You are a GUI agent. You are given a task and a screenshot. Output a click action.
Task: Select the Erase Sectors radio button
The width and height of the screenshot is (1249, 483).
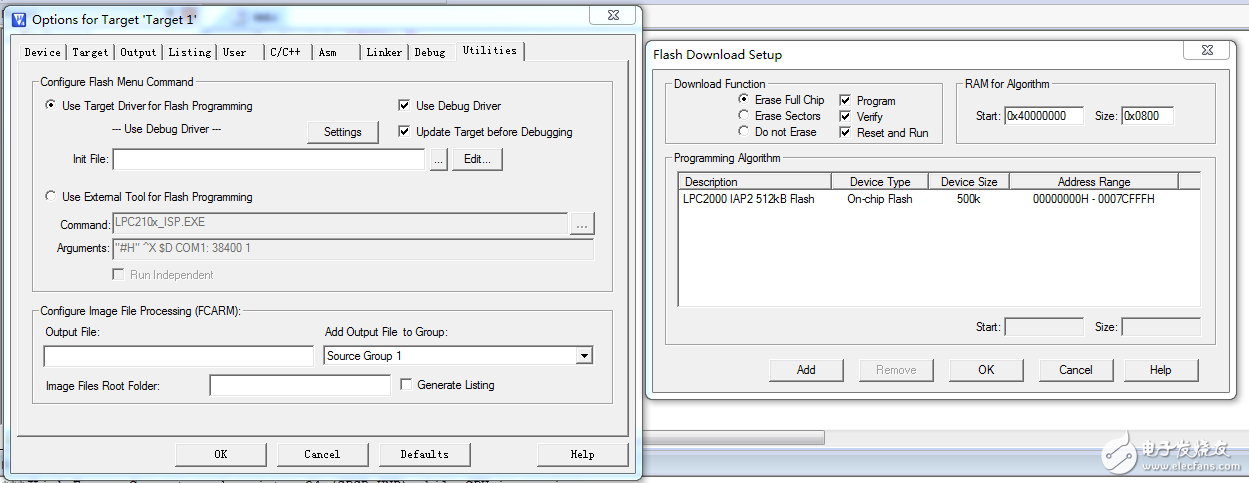tap(743, 116)
